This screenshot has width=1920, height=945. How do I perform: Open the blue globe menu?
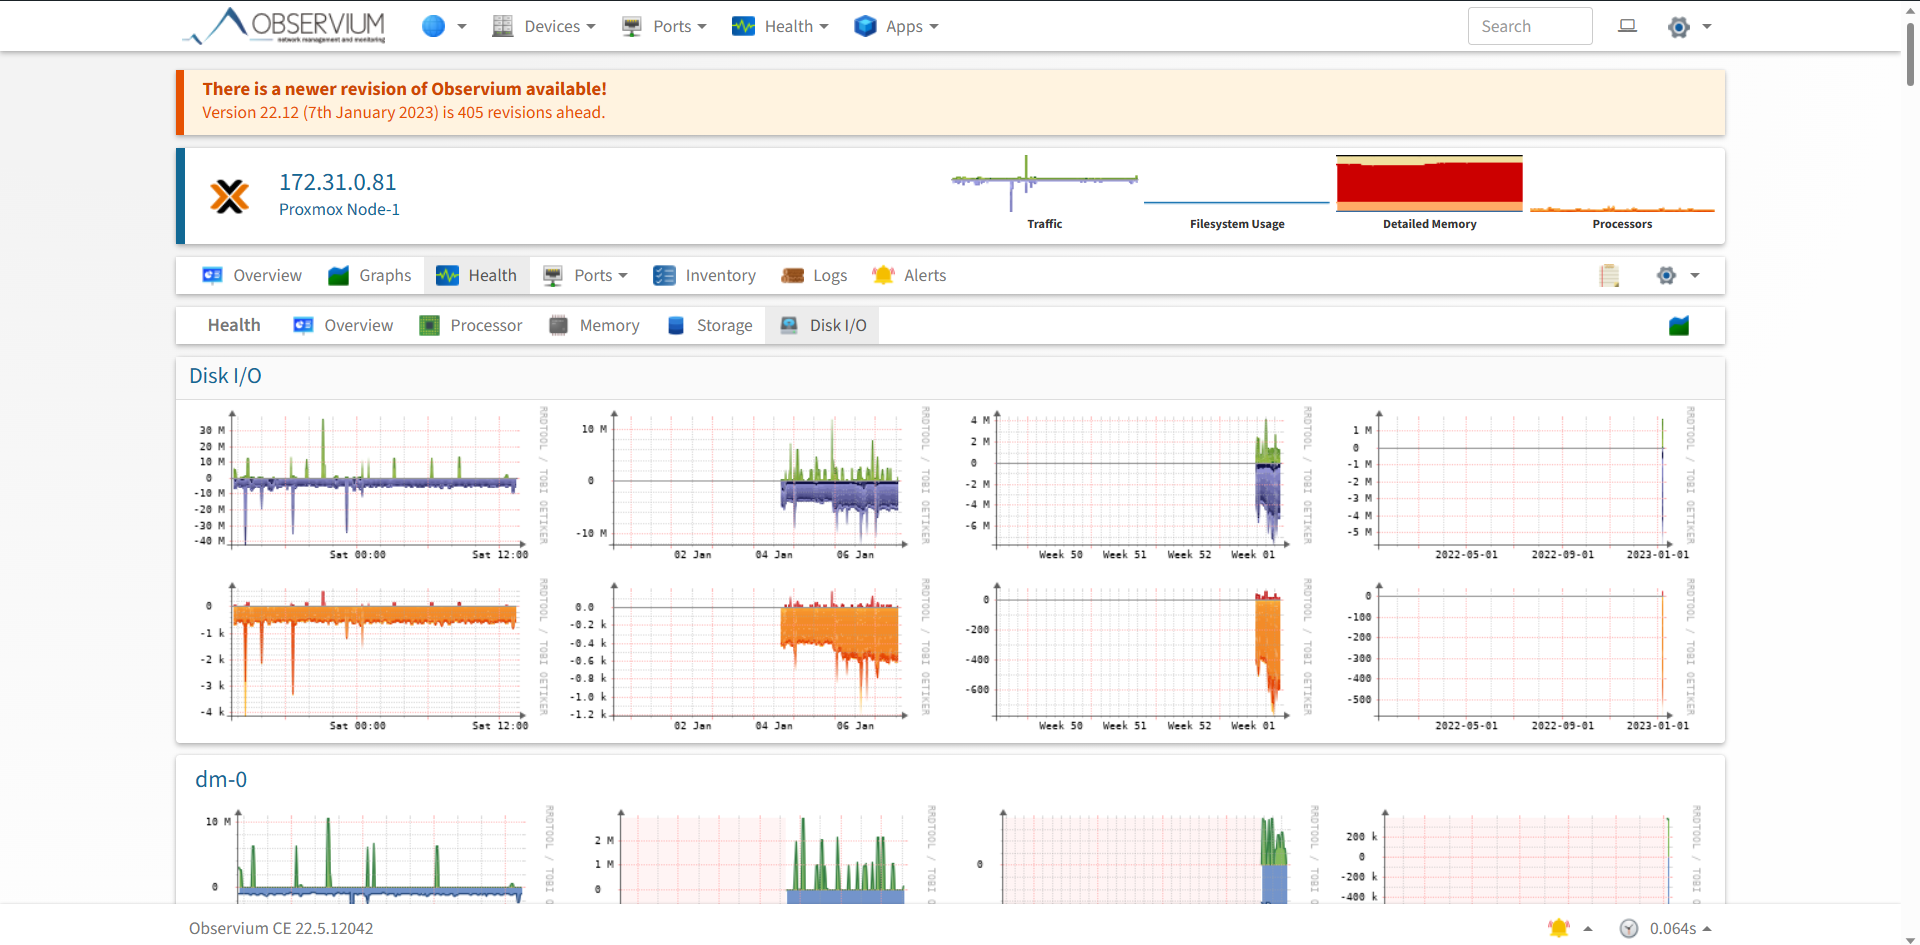coord(444,26)
